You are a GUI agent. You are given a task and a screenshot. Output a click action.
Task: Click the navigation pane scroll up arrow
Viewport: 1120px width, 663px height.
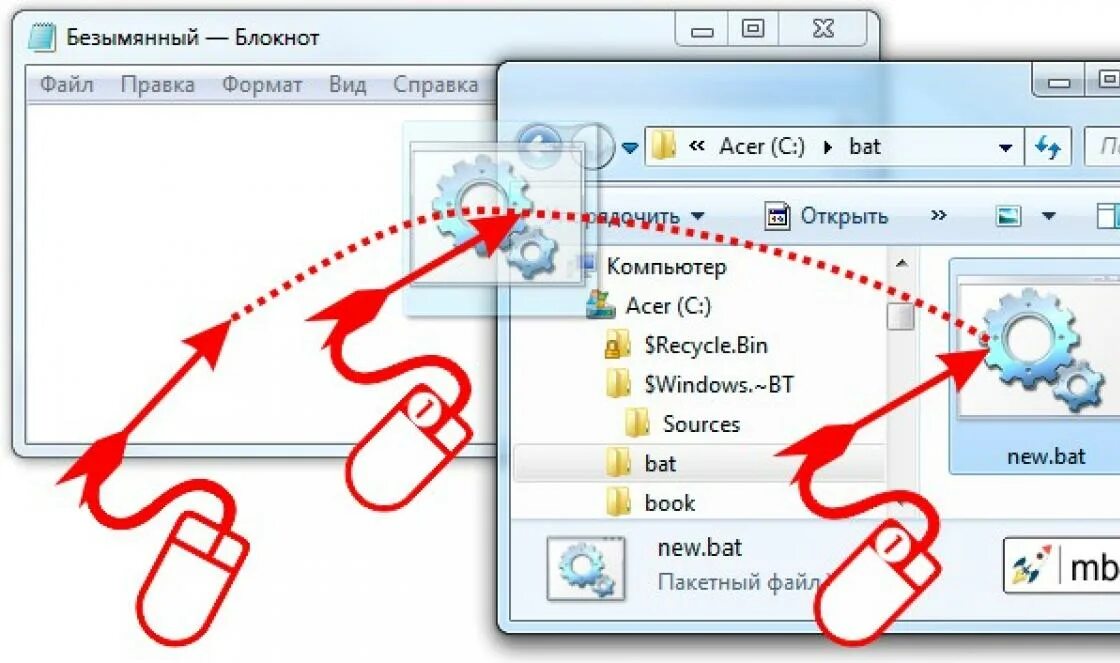click(x=901, y=264)
